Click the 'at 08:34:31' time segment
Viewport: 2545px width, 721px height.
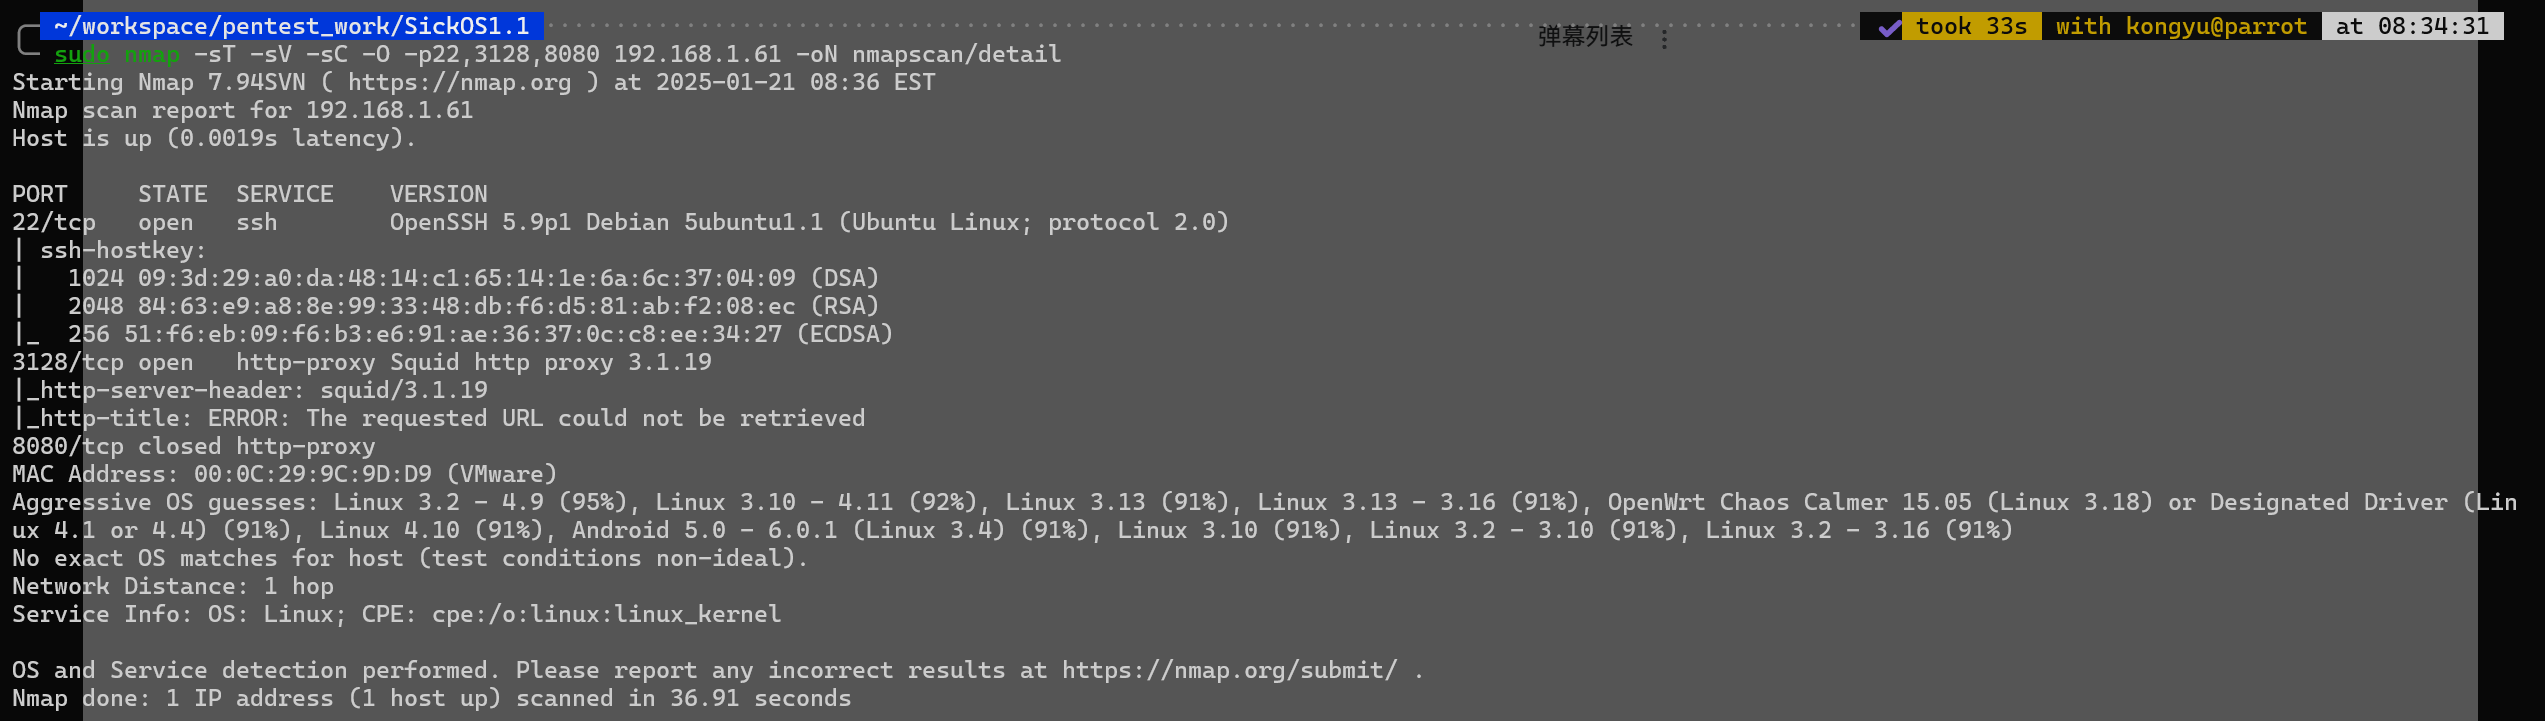click(2412, 26)
